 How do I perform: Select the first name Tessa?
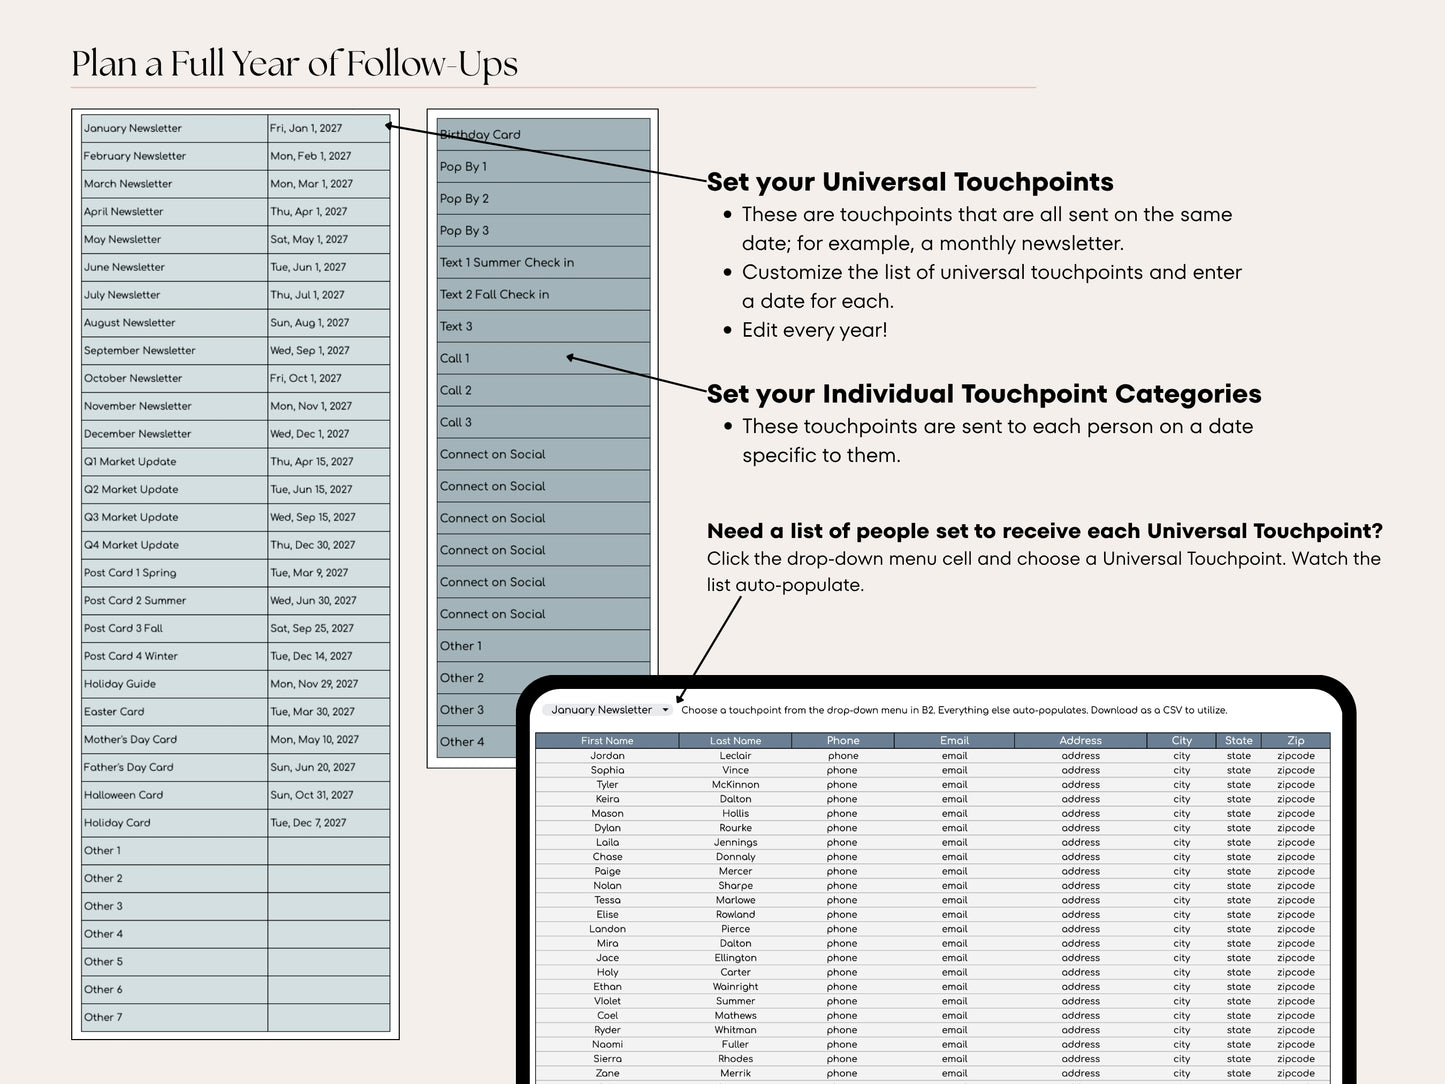click(607, 900)
